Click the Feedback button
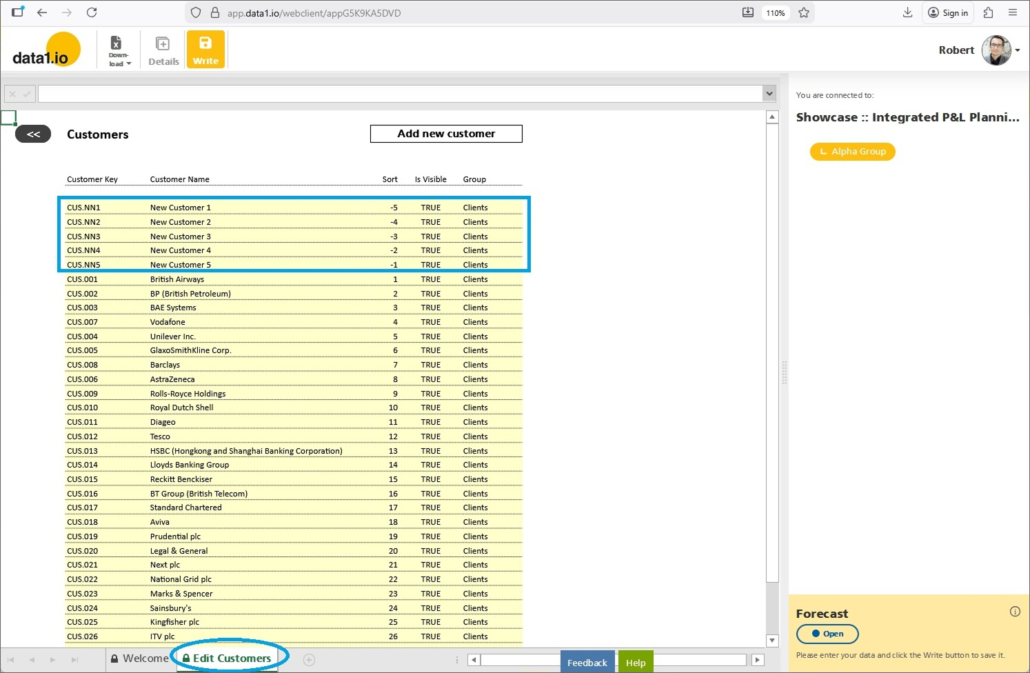Screen dimensions: 1030x673 (x=587, y=662)
